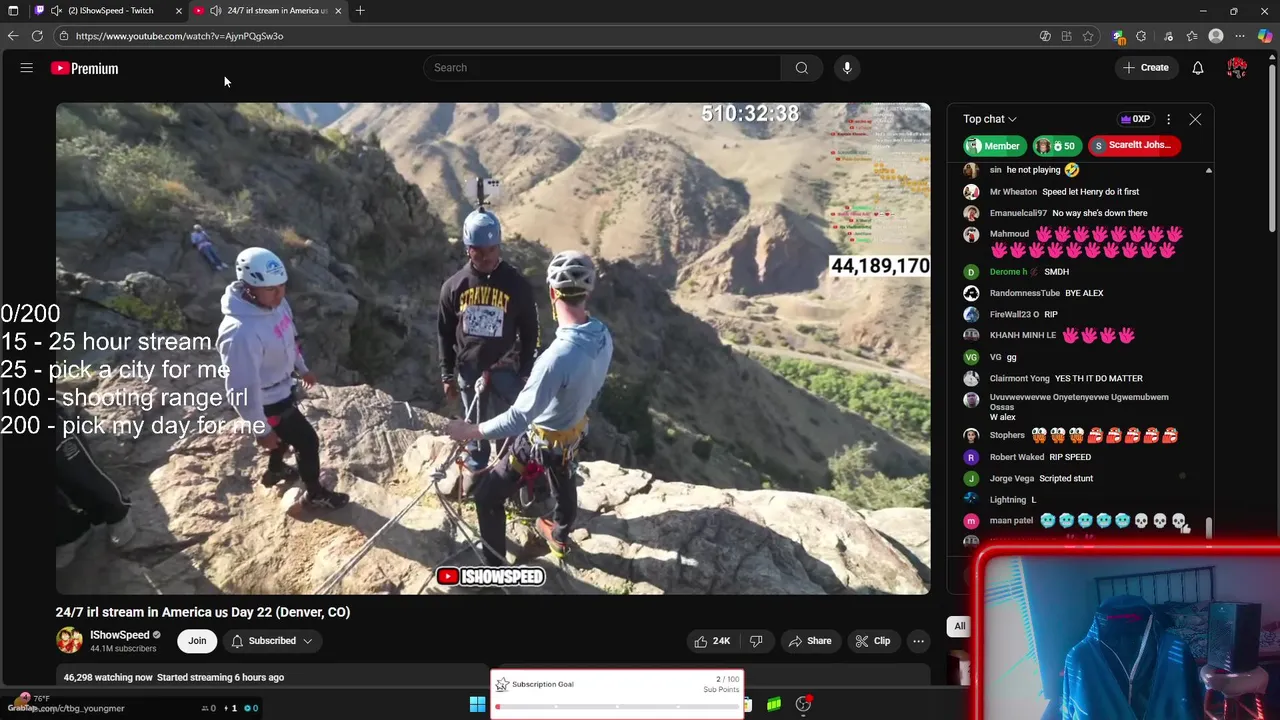The height and width of the screenshot is (720, 1280).
Task: Open tab actions menu
Action: pos(13,11)
